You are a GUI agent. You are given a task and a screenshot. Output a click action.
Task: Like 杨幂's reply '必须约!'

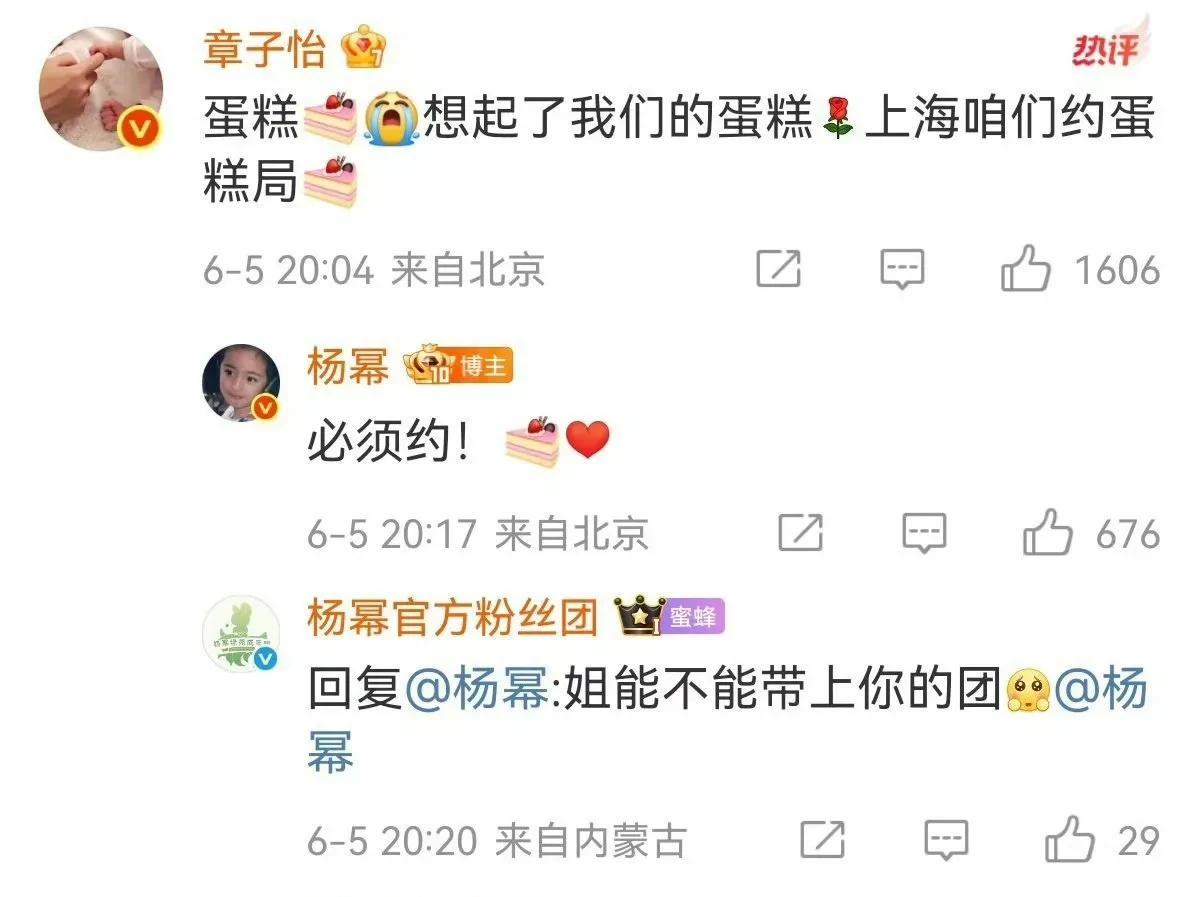pos(1047,532)
